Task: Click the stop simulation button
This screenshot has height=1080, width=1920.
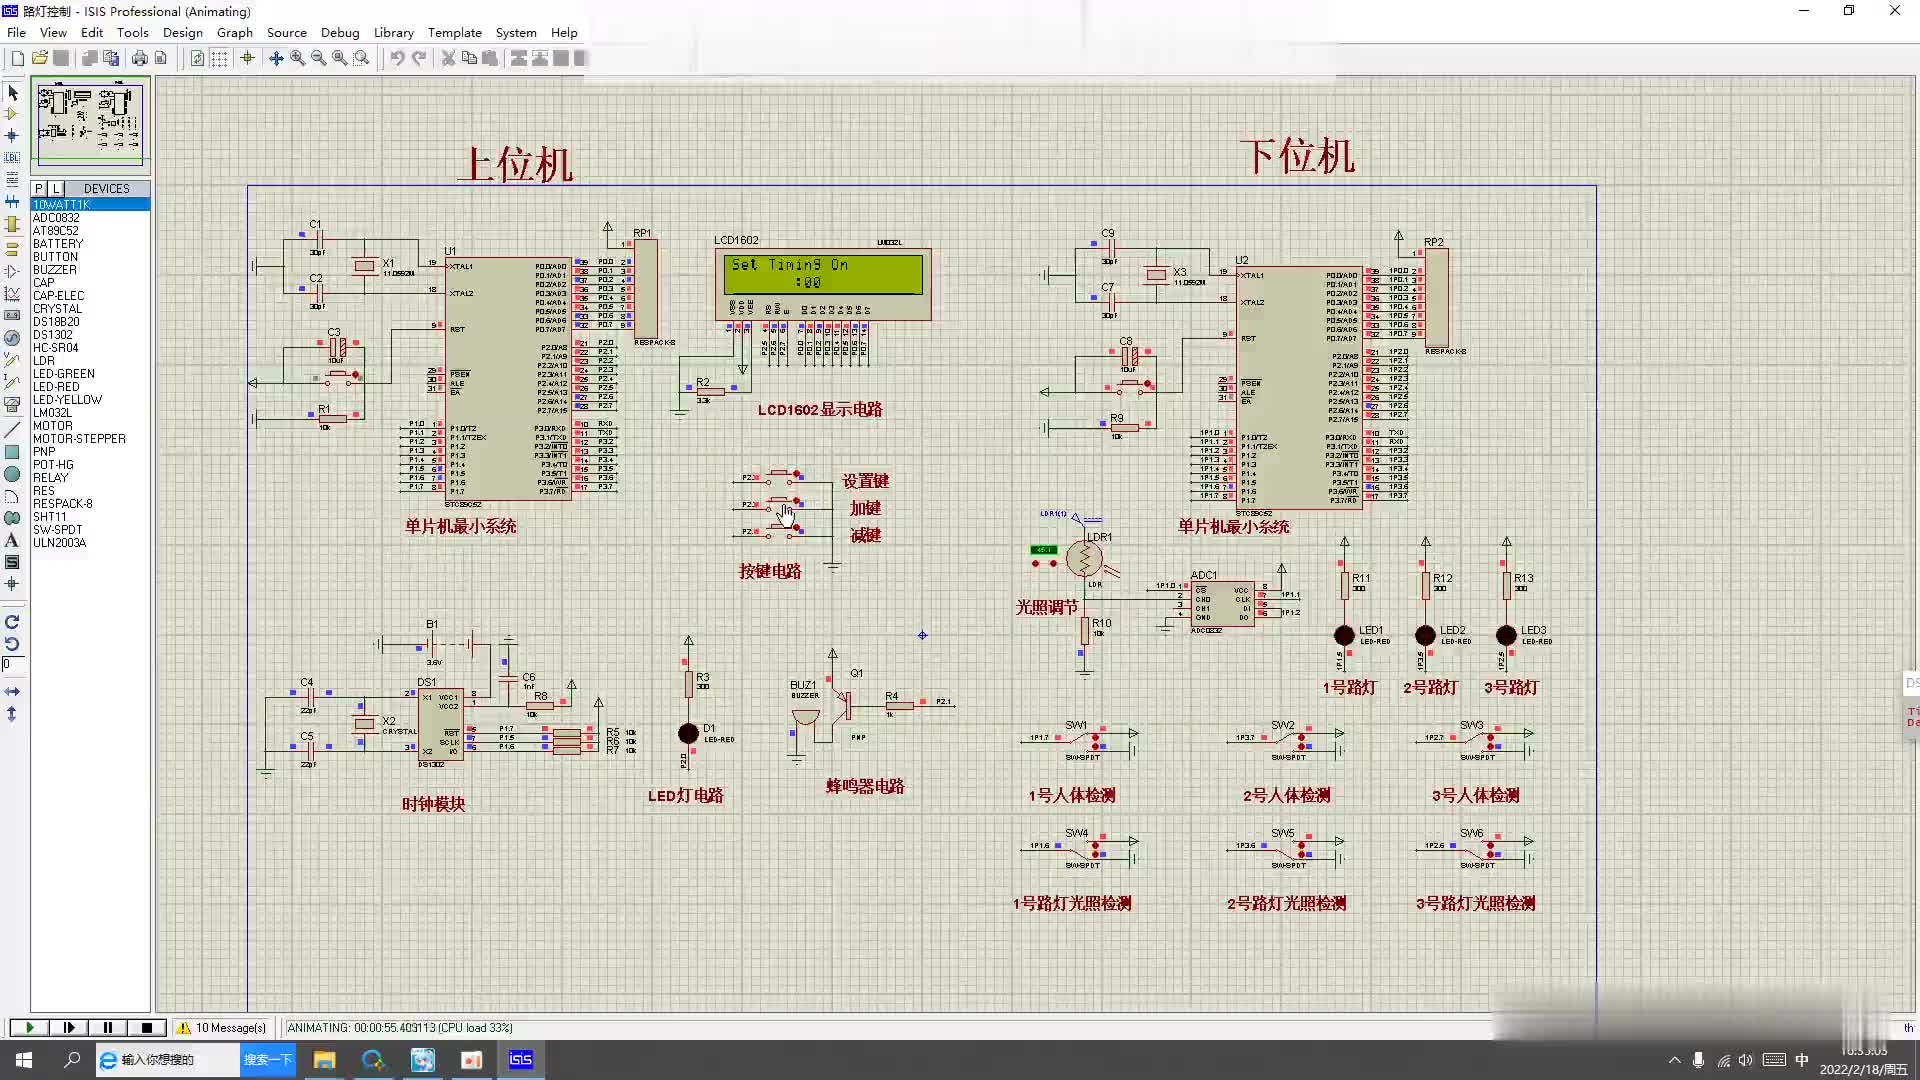Action: (x=146, y=1027)
